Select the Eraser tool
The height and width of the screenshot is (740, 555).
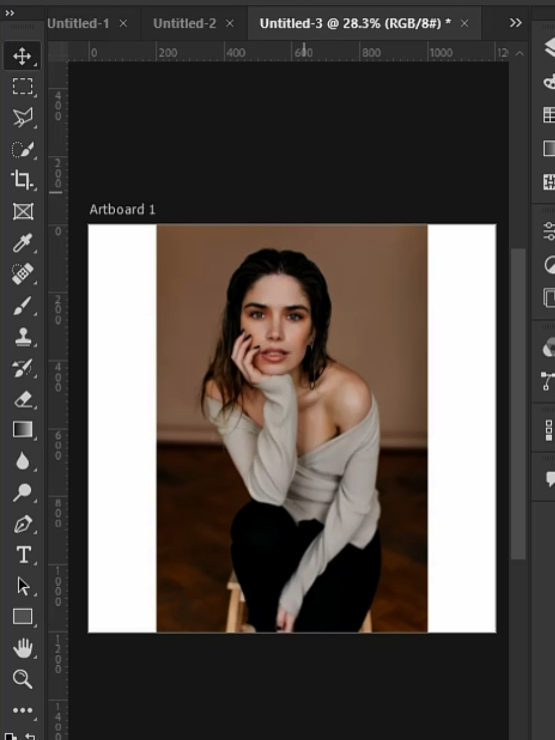click(22, 399)
